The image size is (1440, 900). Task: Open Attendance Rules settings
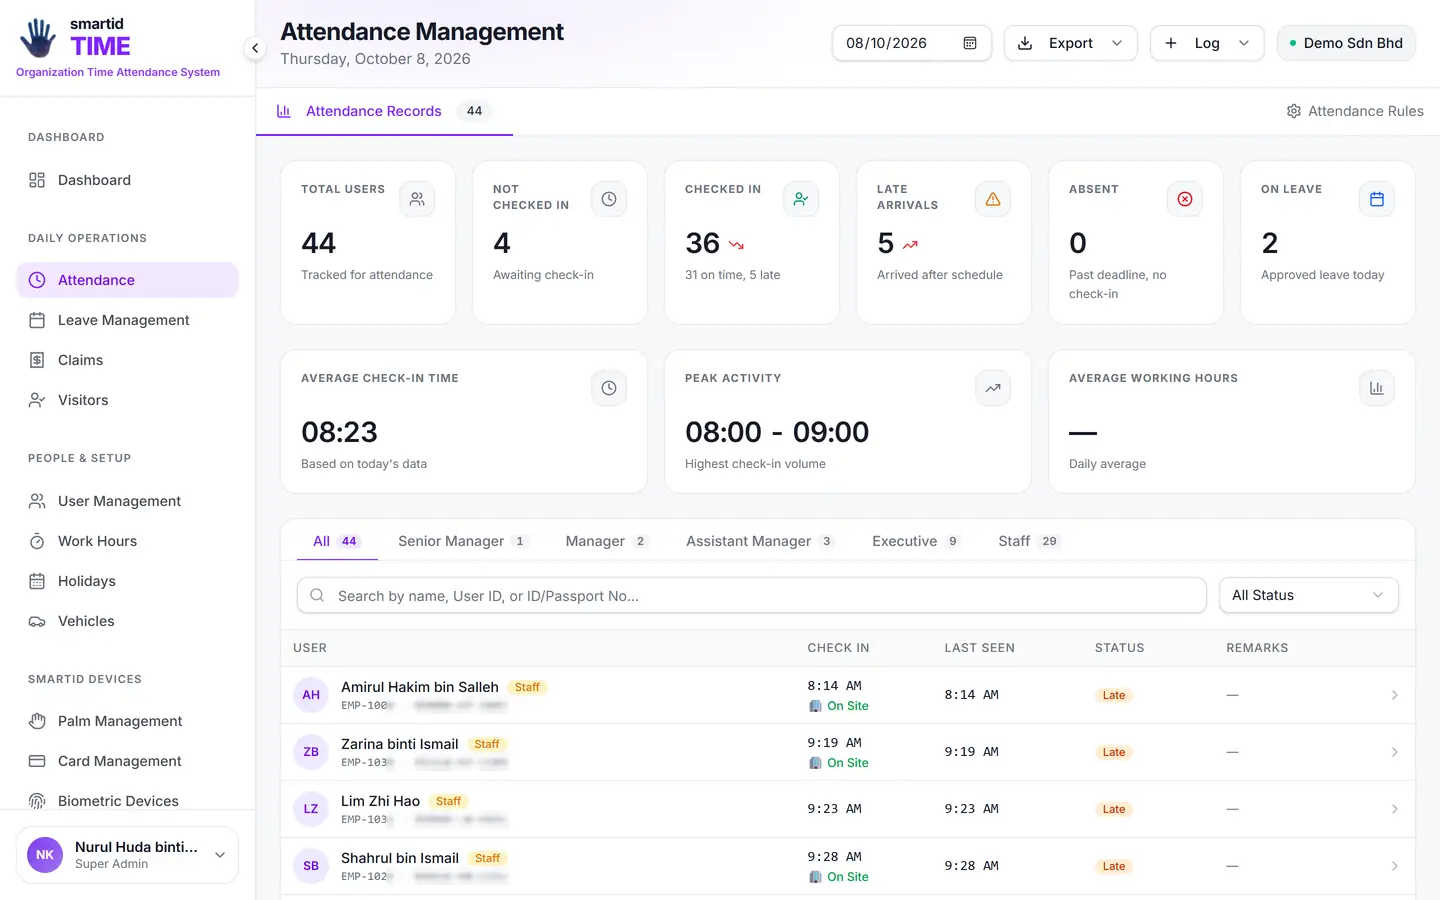point(1355,111)
